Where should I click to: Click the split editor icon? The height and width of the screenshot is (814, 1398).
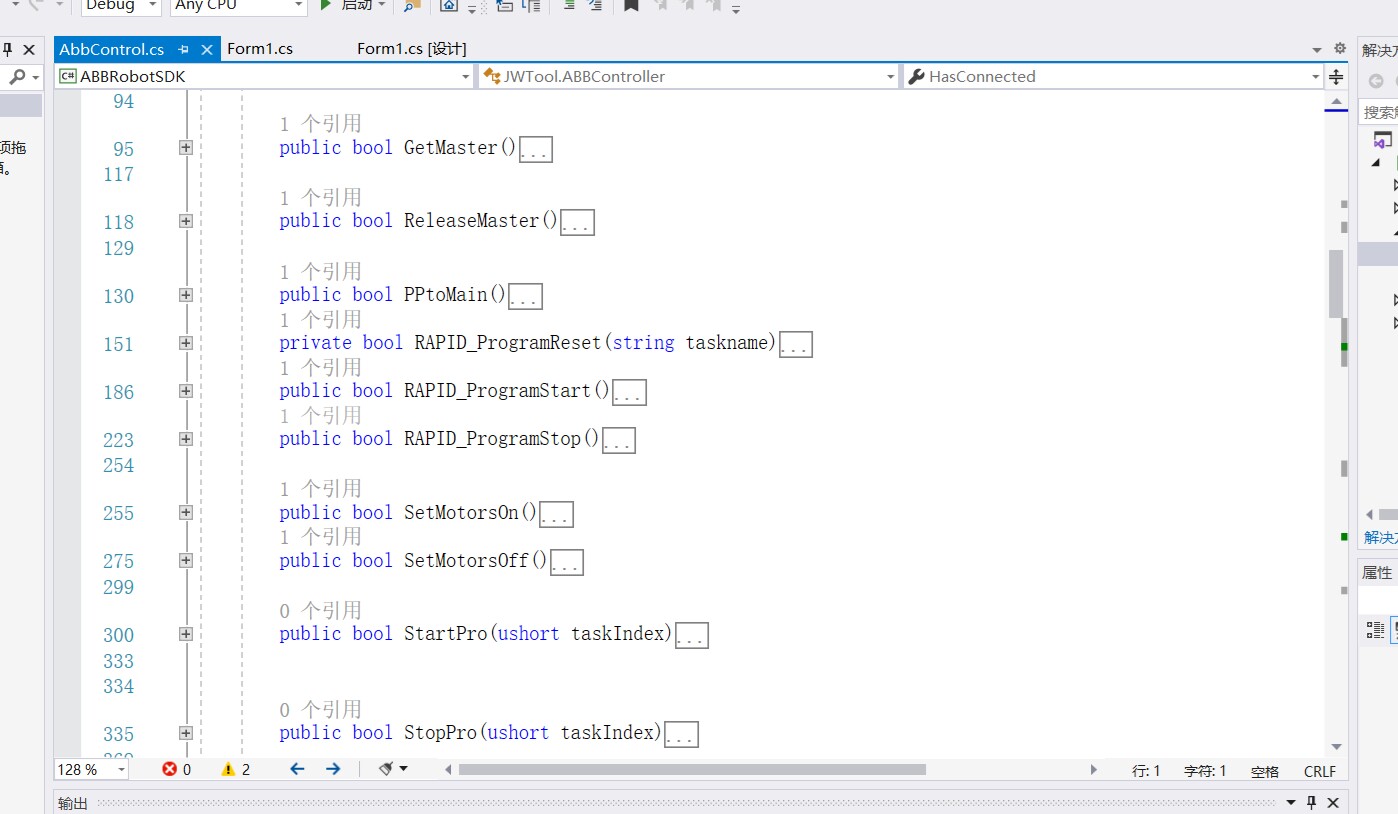(1336, 76)
